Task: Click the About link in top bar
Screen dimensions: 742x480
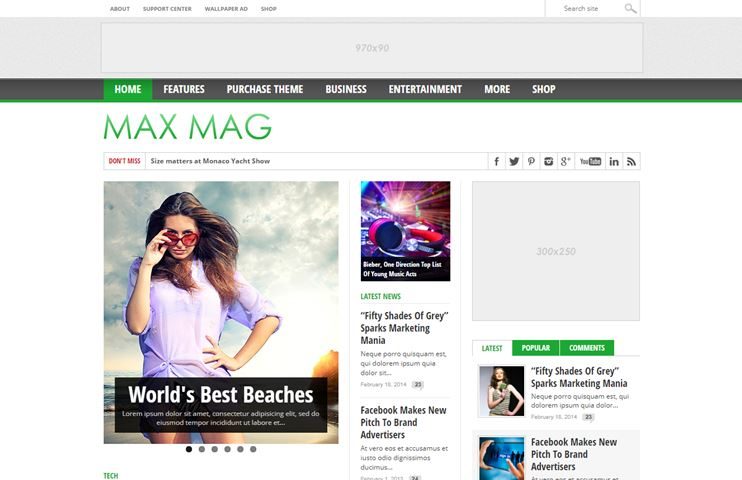Action: click(120, 9)
